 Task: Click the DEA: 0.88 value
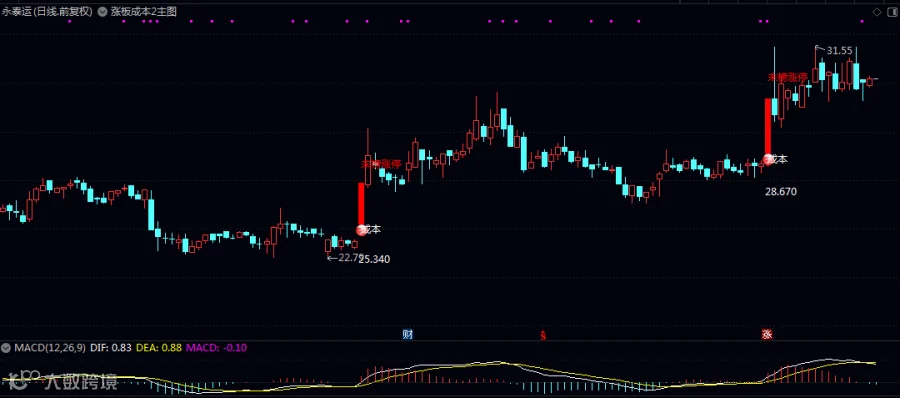coord(159,348)
